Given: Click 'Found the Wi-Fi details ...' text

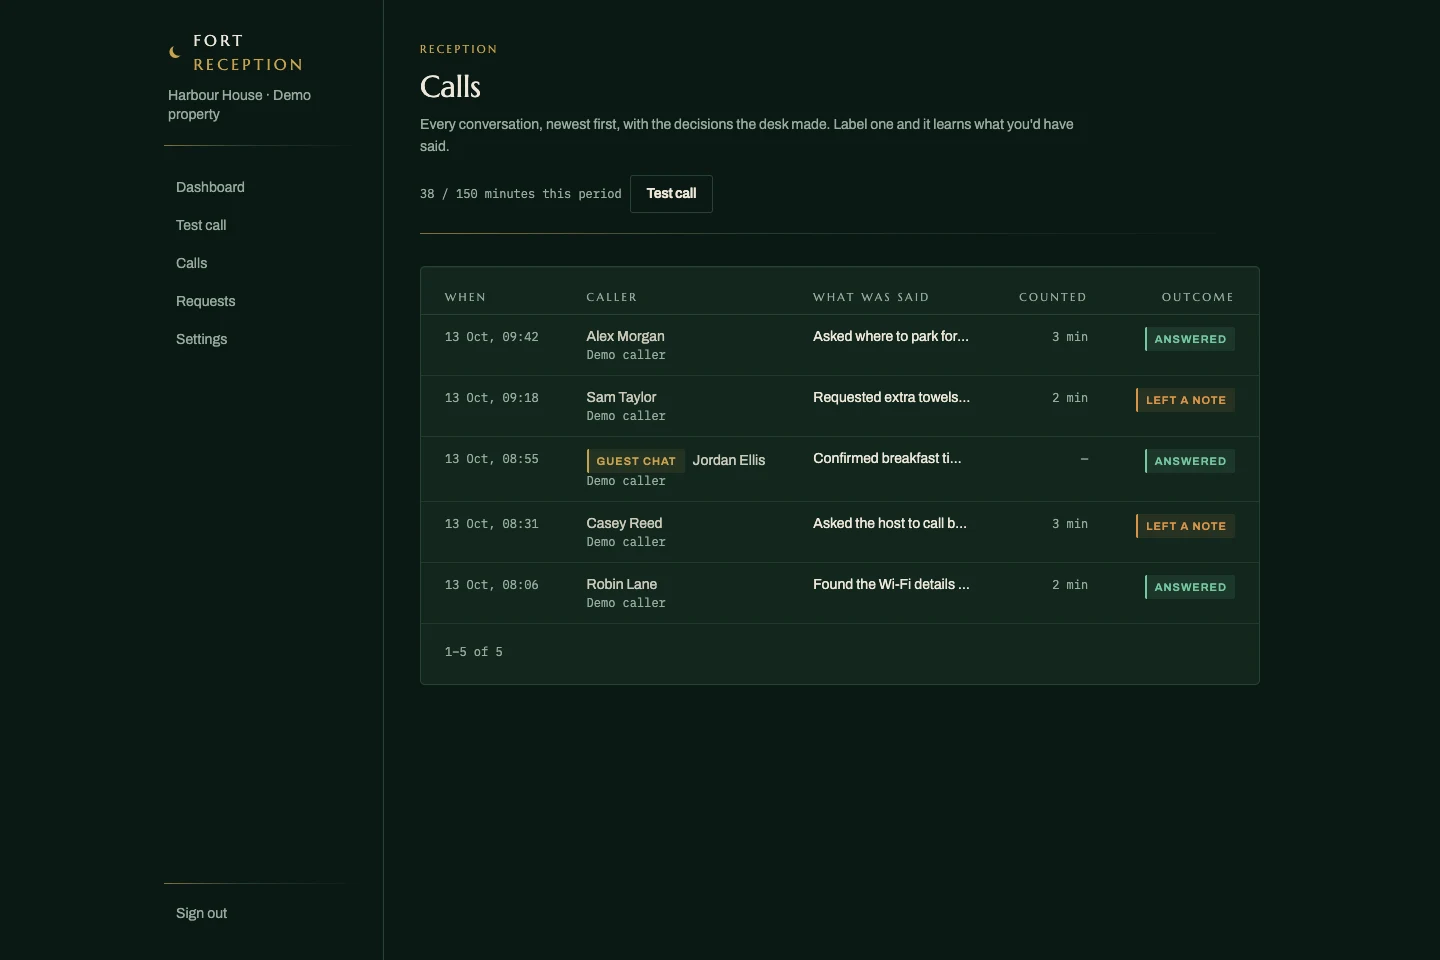Looking at the screenshot, I should [x=891, y=584].
